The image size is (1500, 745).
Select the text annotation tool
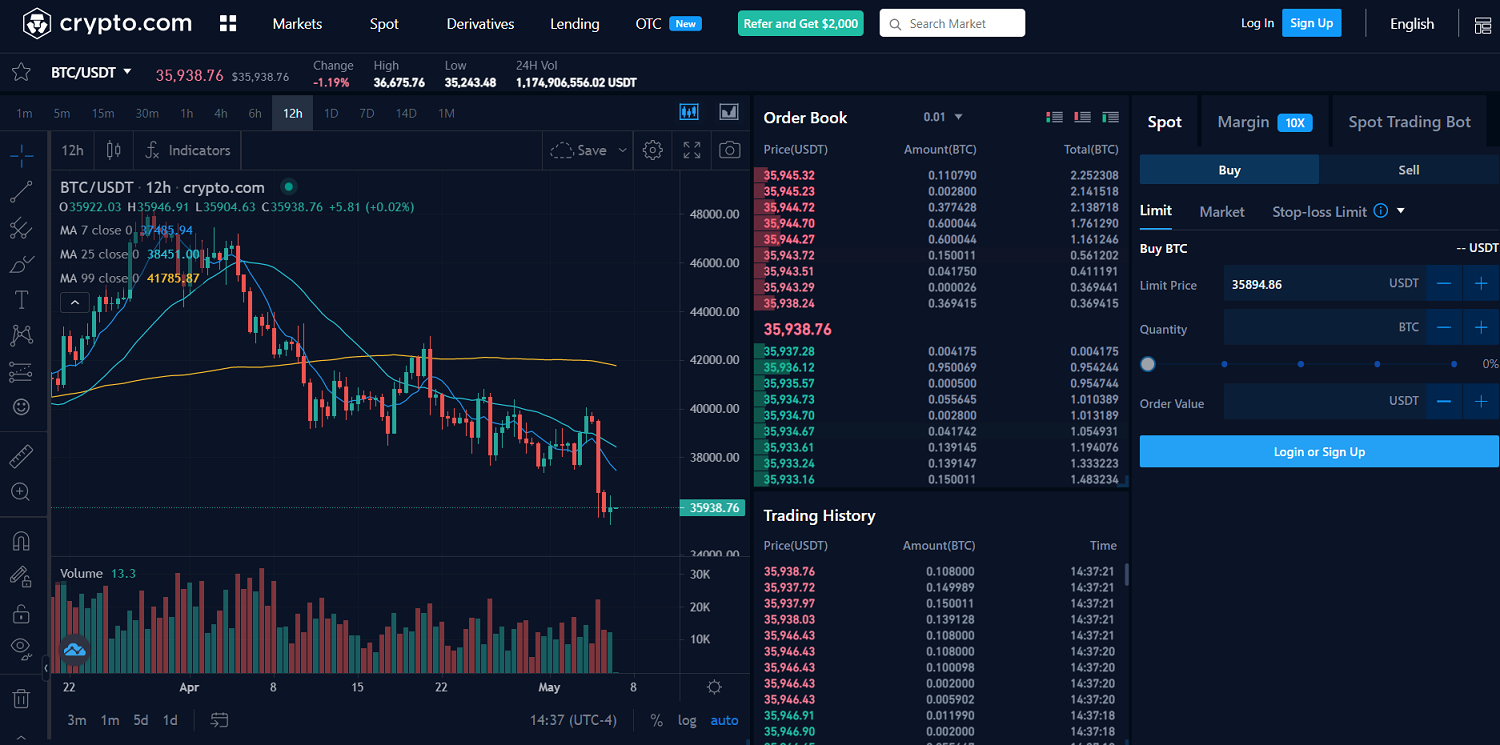point(21,300)
